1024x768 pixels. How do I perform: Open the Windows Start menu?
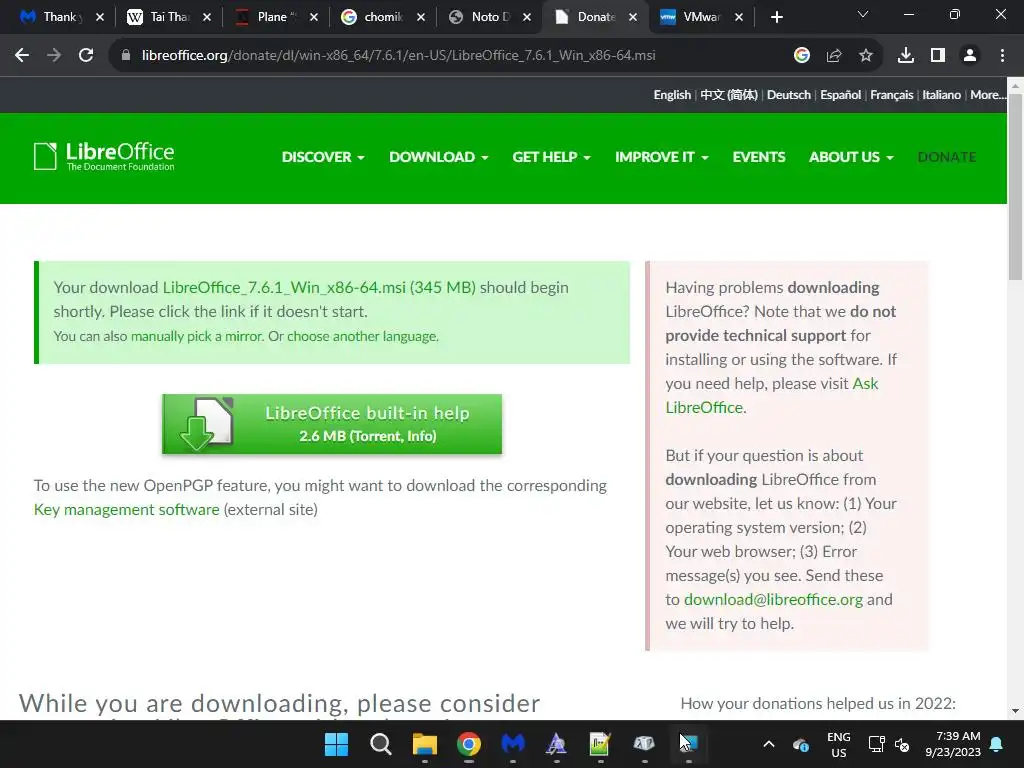[337, 744]
